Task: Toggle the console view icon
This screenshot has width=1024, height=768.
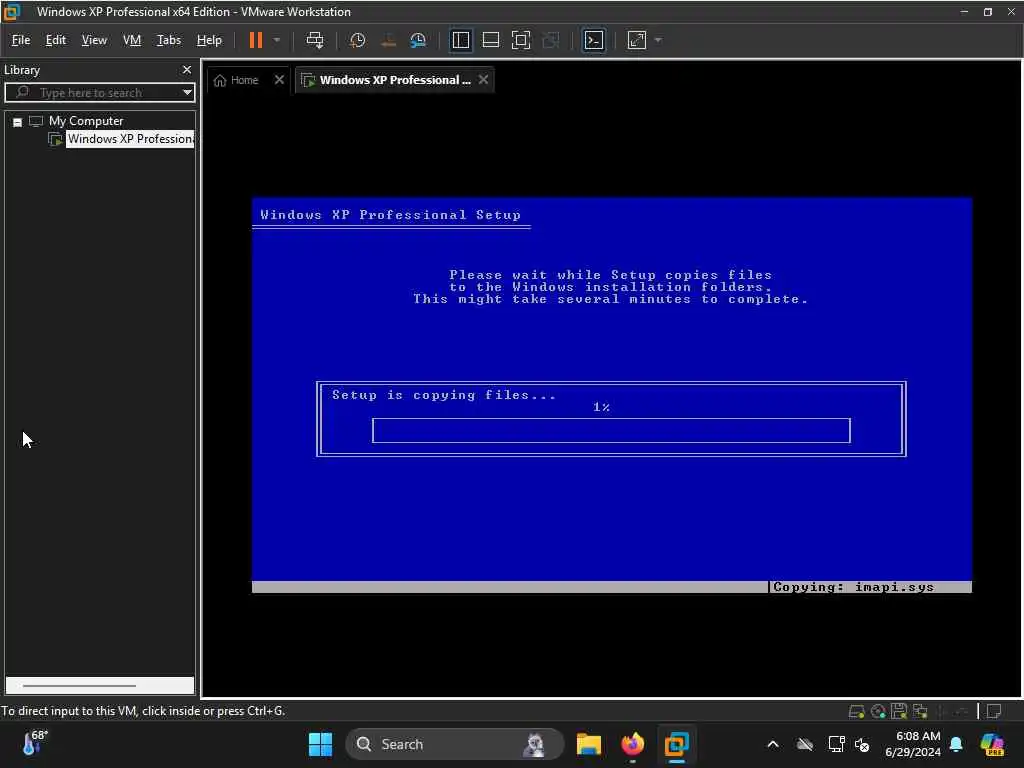Action: pyautogui.click(x=594, y=40)
